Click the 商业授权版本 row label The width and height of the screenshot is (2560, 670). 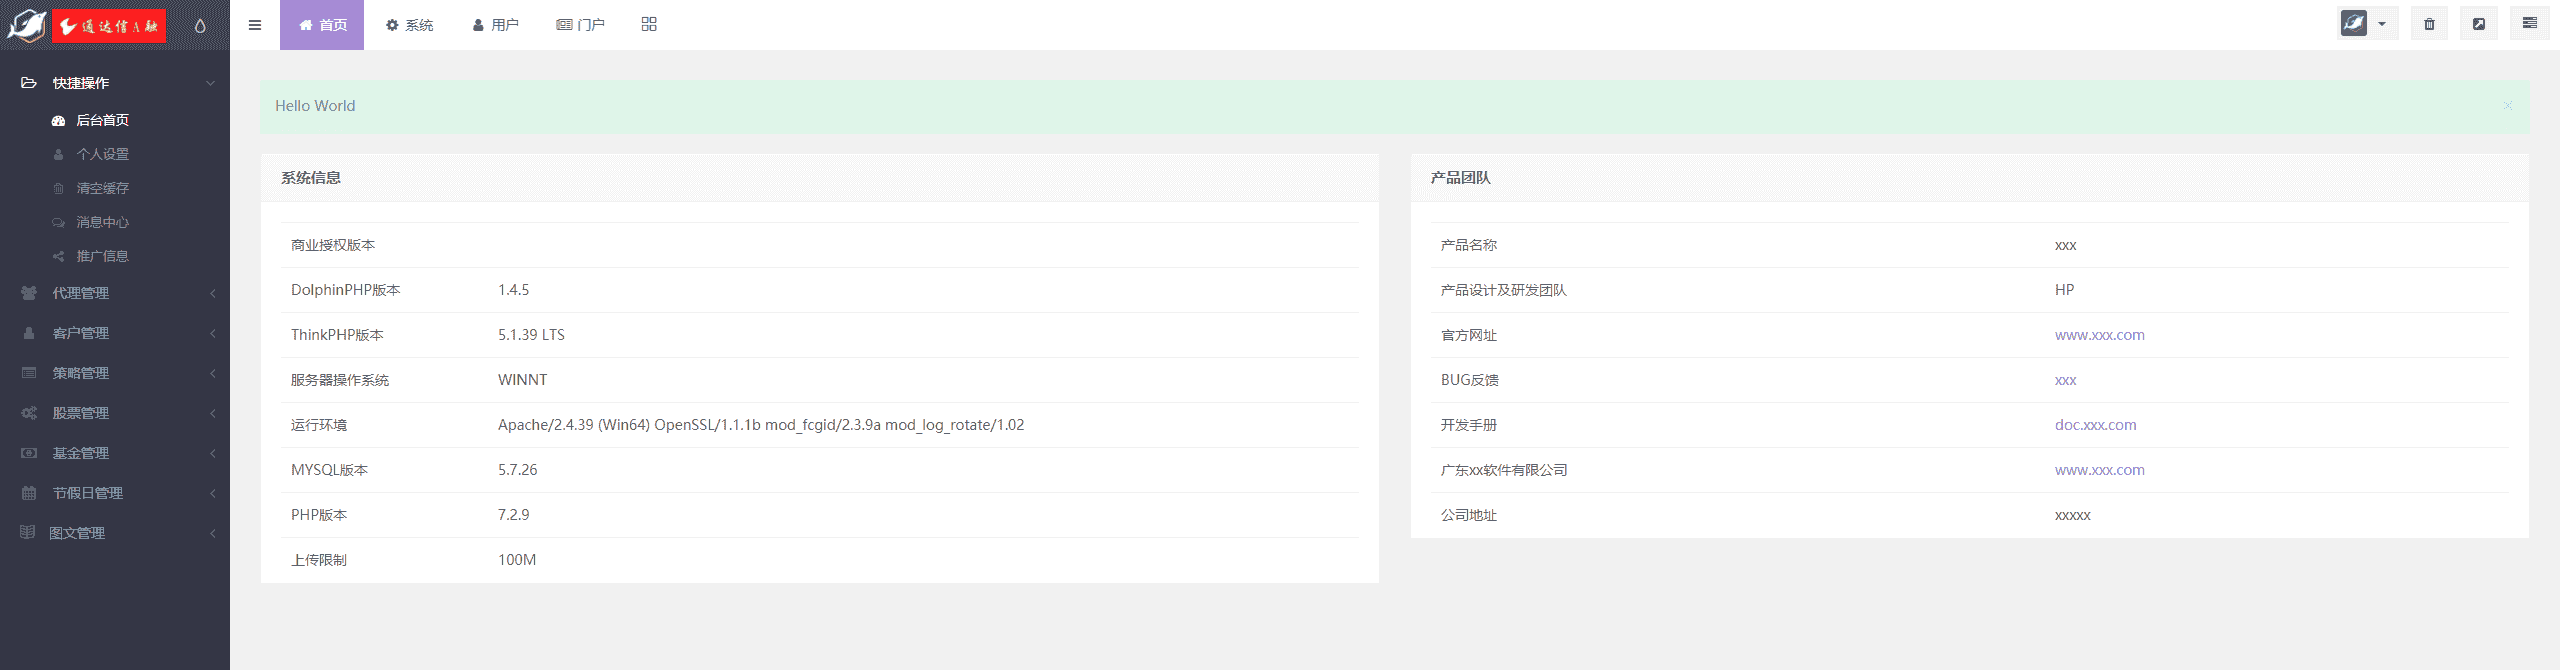pos(333,245)
